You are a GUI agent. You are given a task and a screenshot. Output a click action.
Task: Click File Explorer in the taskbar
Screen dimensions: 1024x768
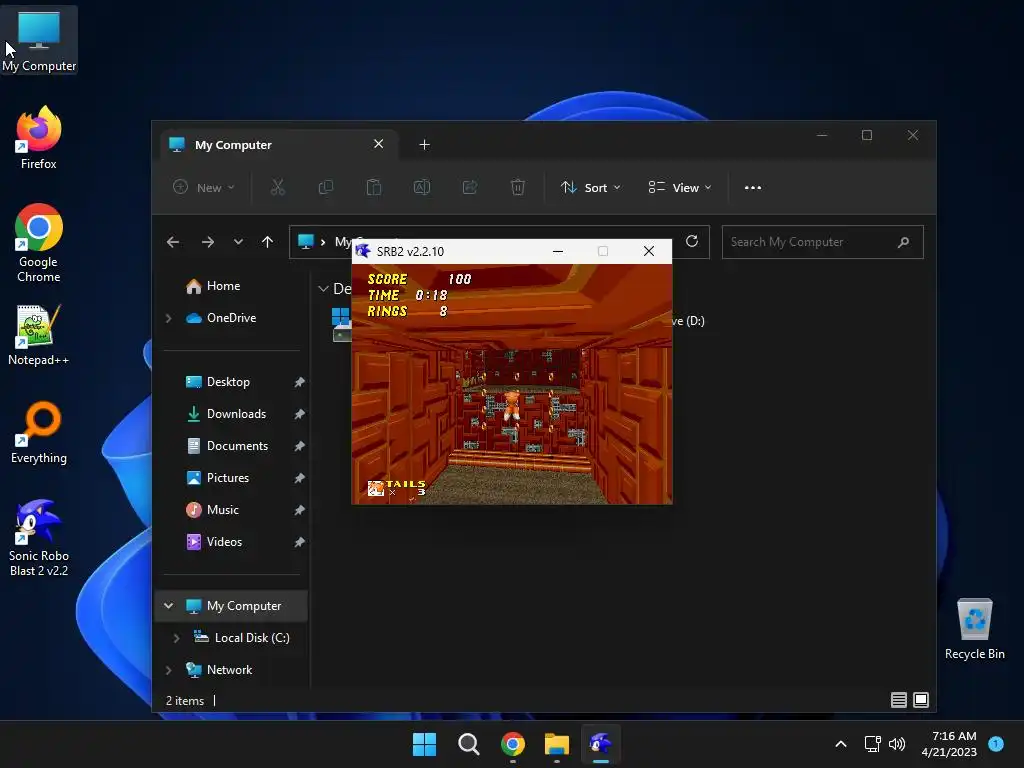(557, 744)
